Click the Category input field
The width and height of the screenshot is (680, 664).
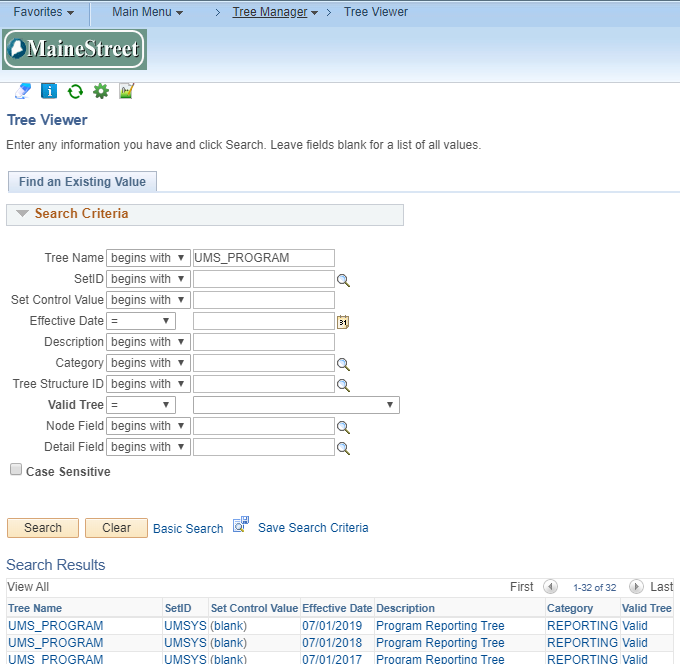[x=264, y=363]
